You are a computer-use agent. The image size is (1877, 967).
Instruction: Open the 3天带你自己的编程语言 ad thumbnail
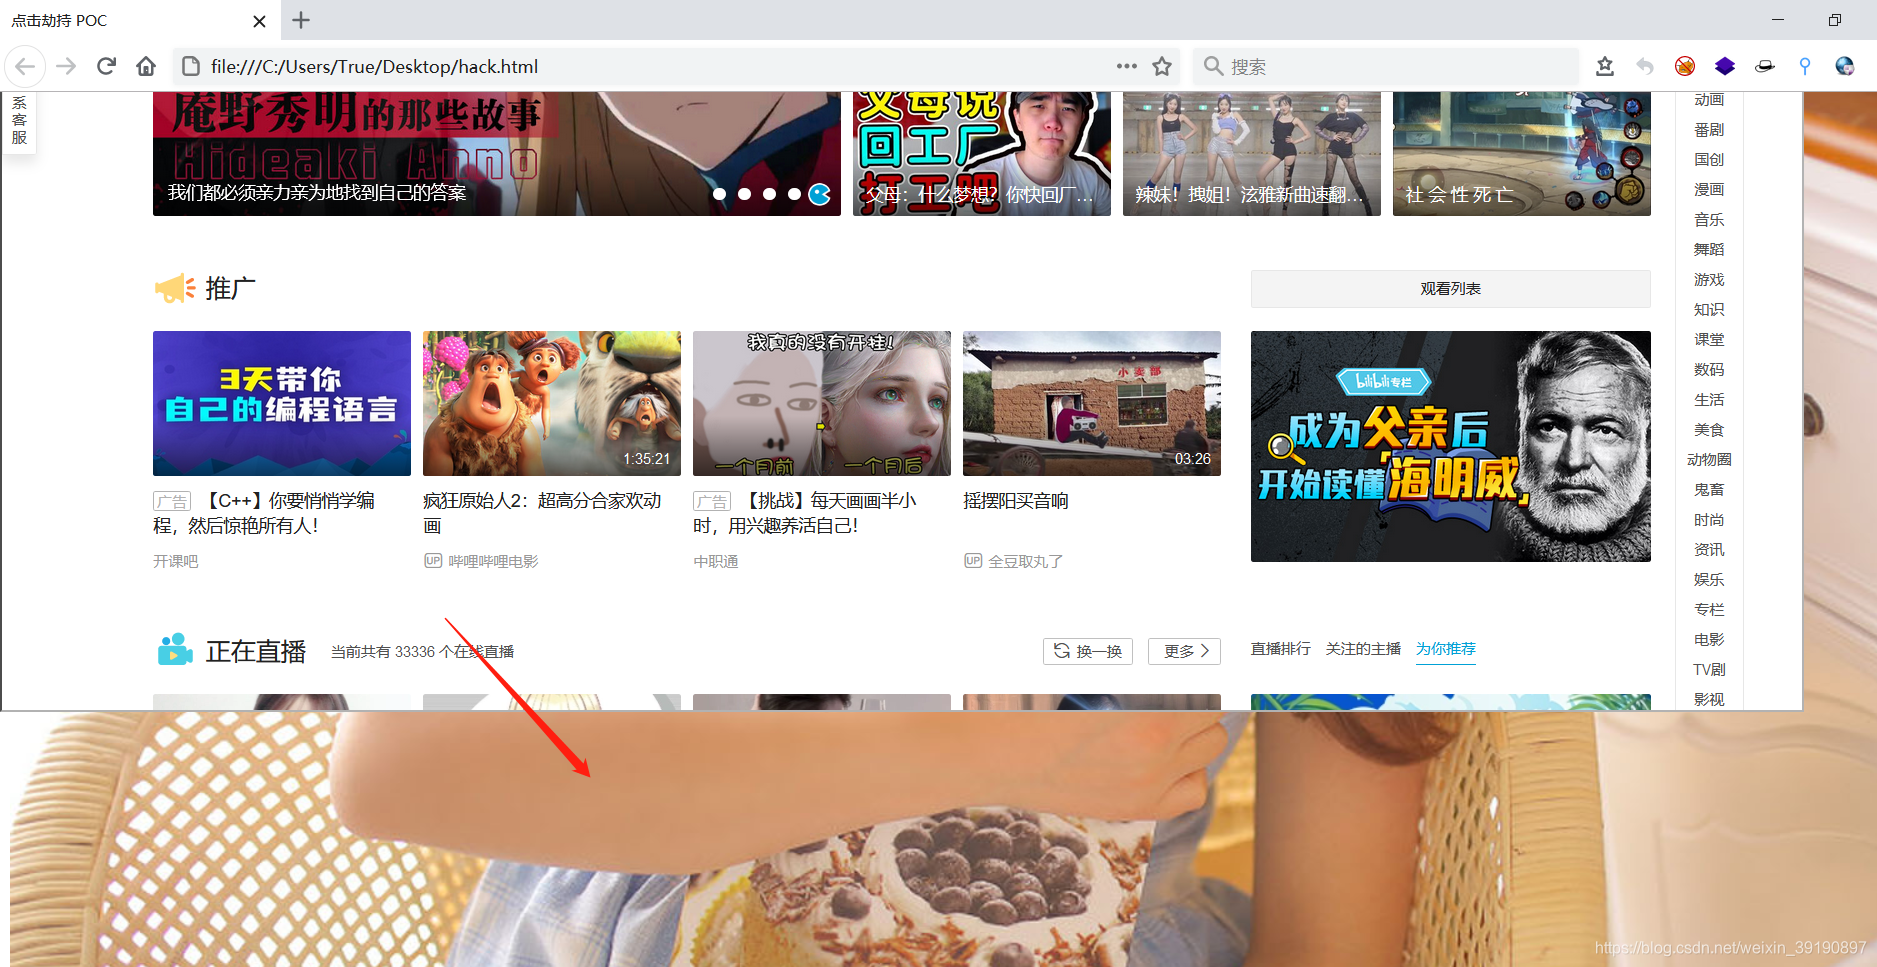(x=282, y=403)
